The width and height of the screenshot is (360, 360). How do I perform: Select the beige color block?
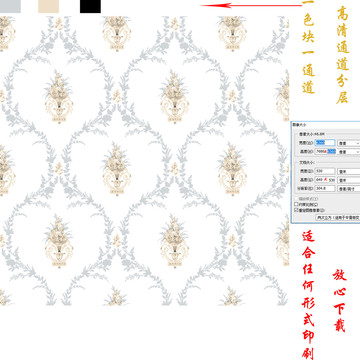(48, 6)
